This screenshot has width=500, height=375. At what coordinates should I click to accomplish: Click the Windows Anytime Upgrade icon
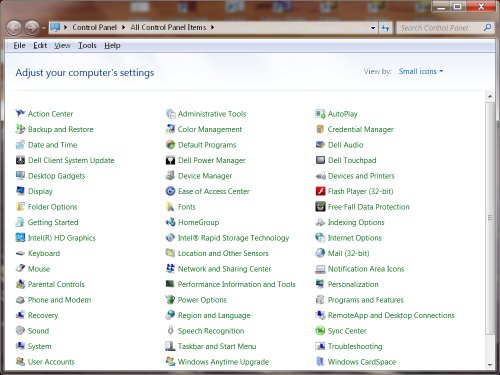pos(170,362)
